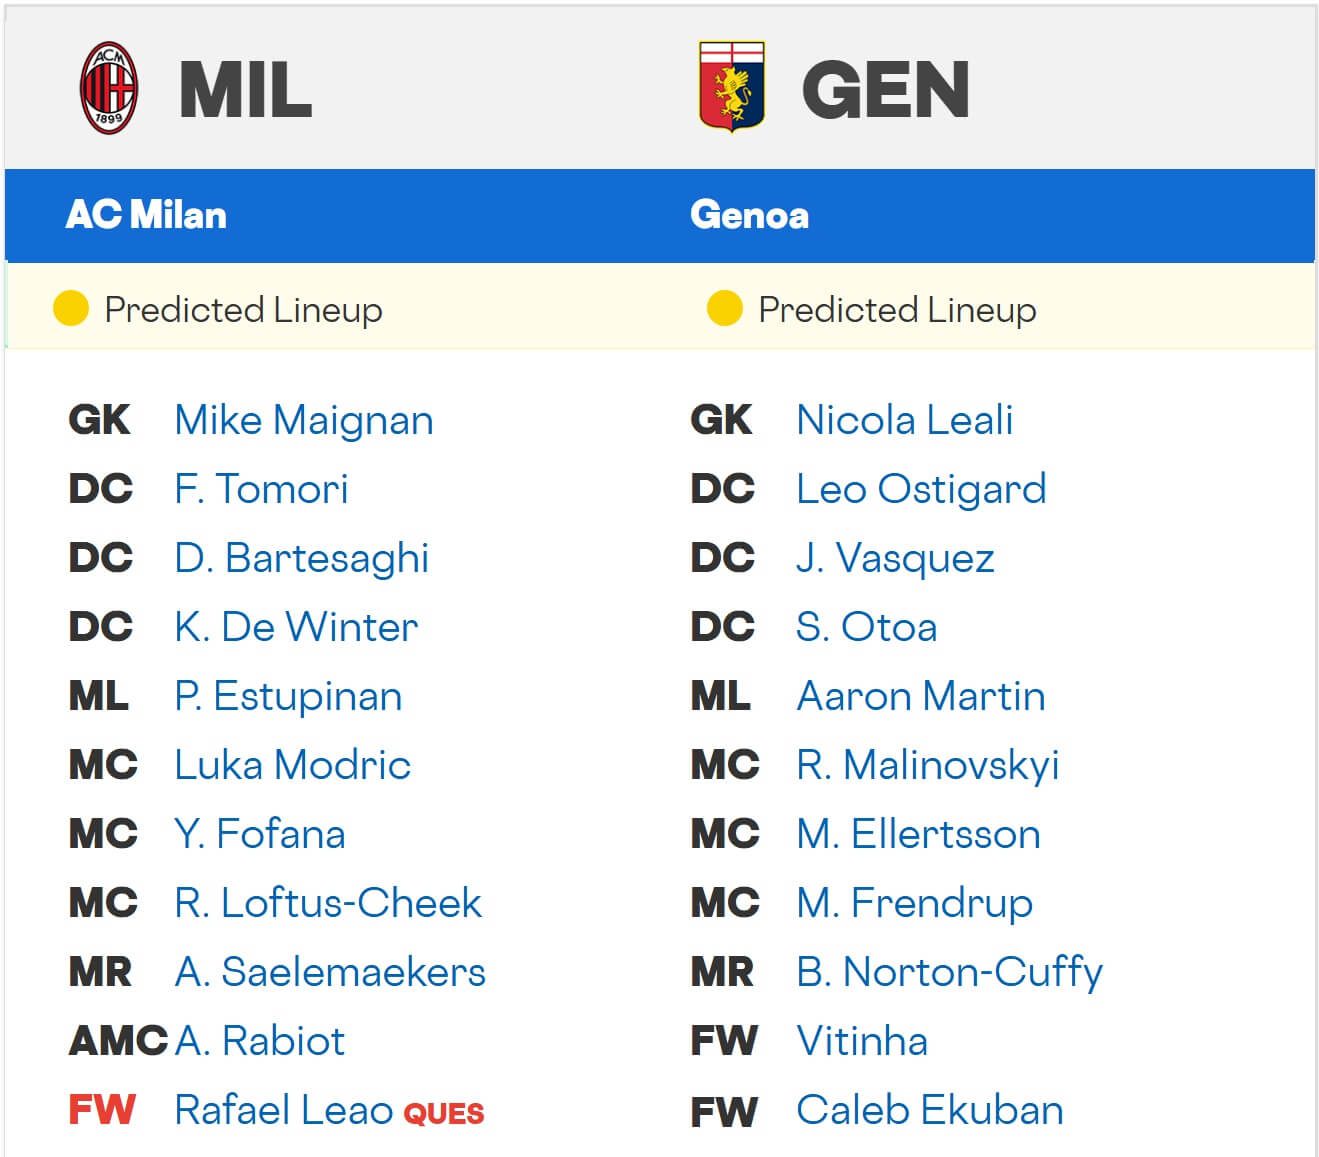Open the AC Milan team name header
This screenshot has width=1319, height=1157.
(x=146, y=214)
